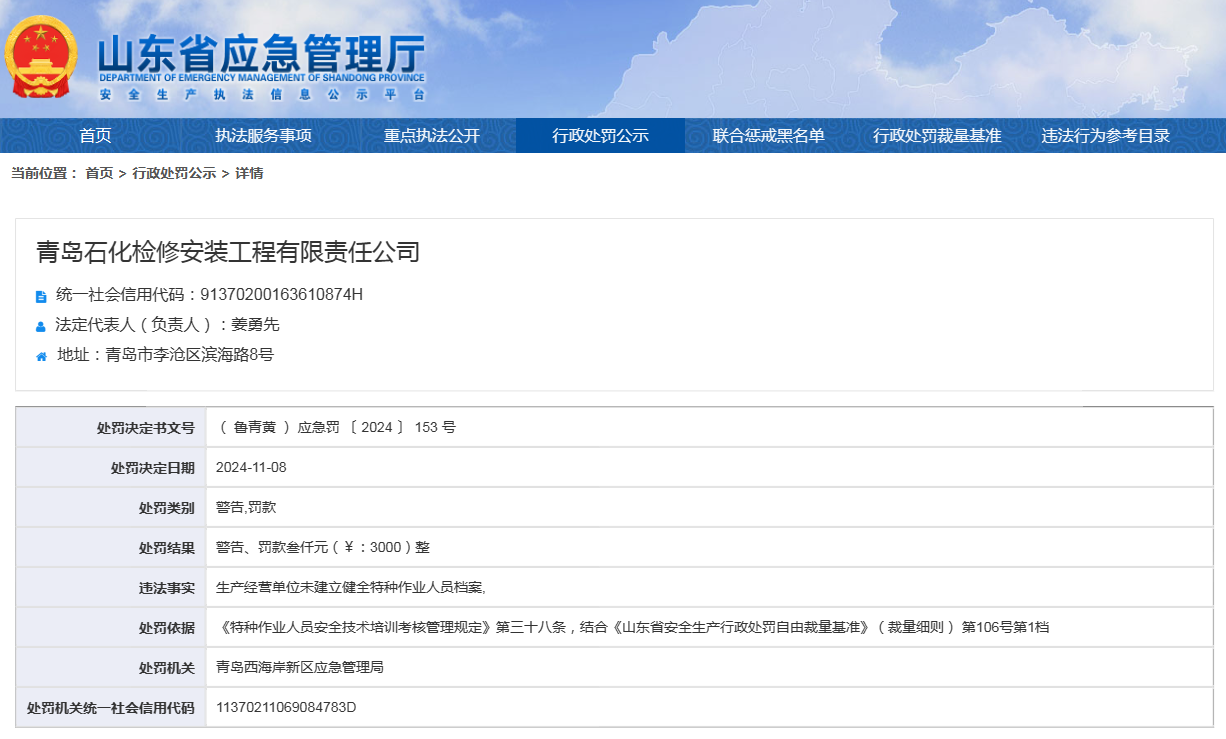Go to 重点执法公开 menu item
The width and height of the screenshot is (1226, 739).
point(432,135)
